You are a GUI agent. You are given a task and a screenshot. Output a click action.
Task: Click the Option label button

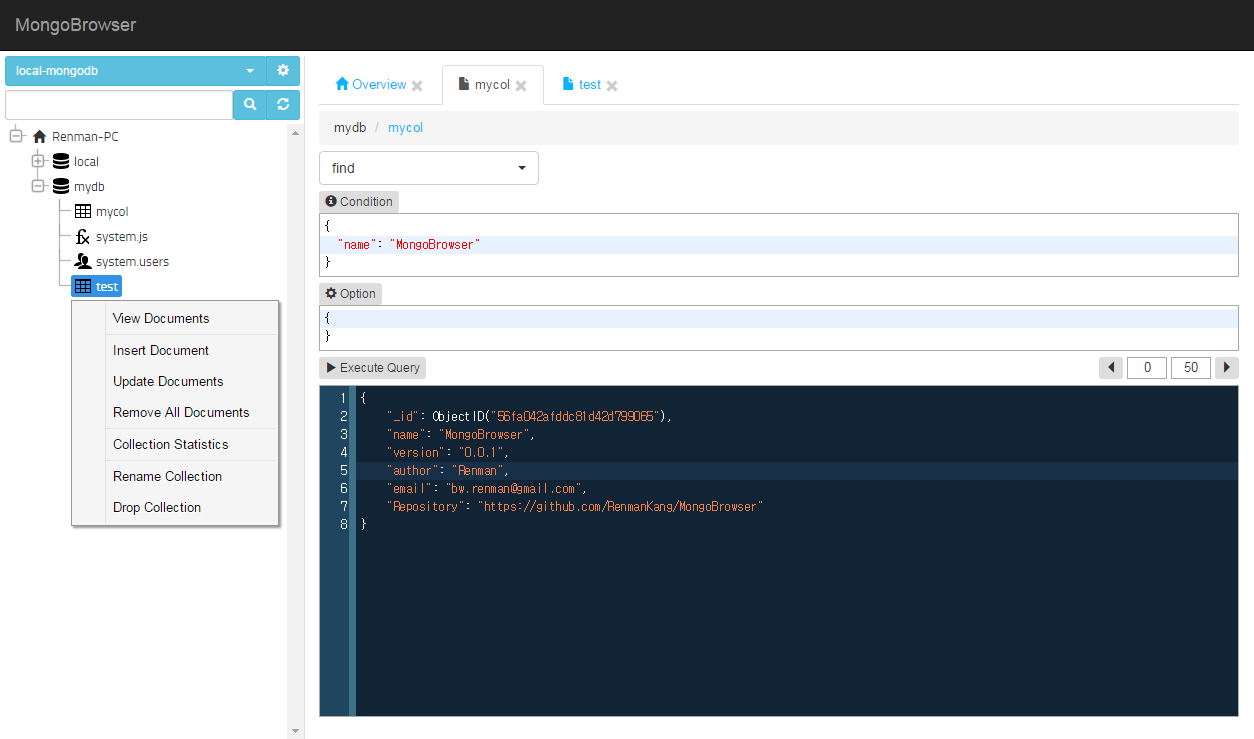(x=350, y=294)
